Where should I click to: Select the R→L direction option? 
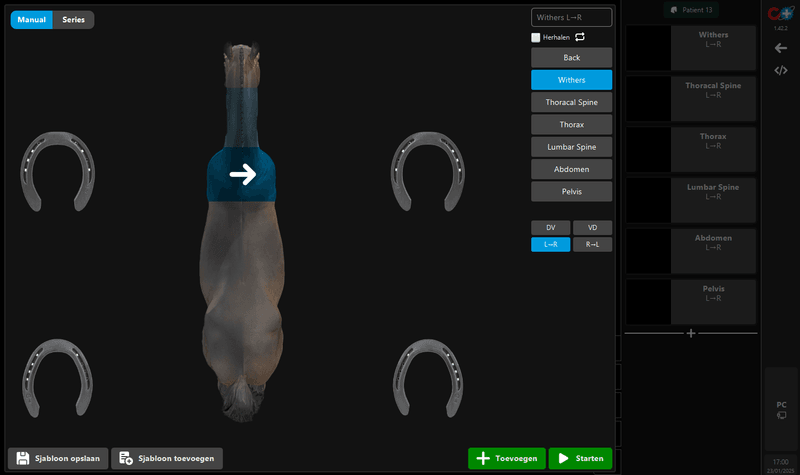point(592,244)
